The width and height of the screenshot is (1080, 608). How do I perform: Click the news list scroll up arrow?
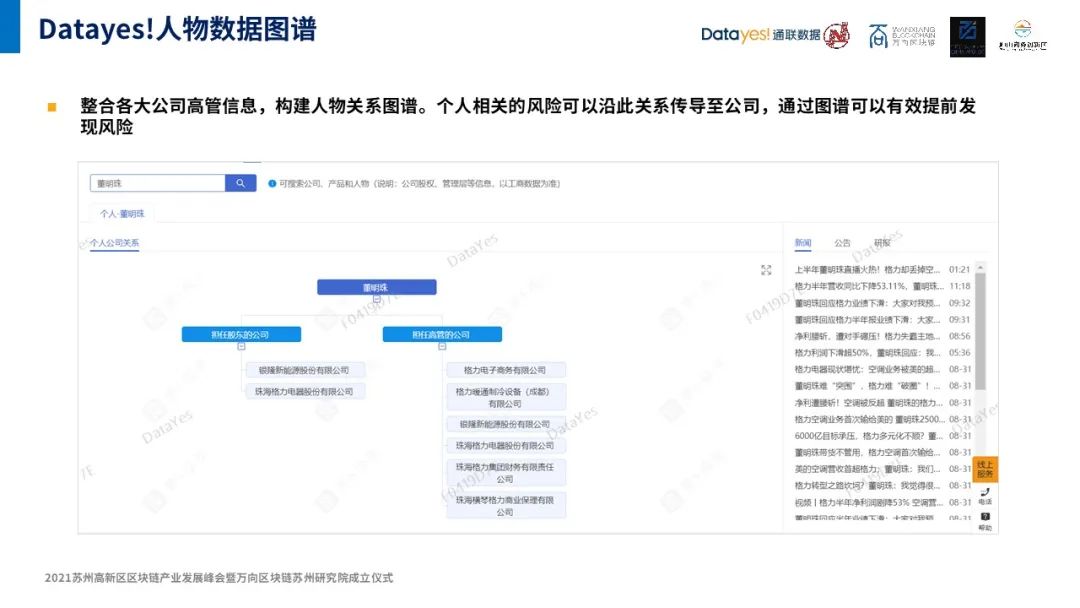[981, 267]
